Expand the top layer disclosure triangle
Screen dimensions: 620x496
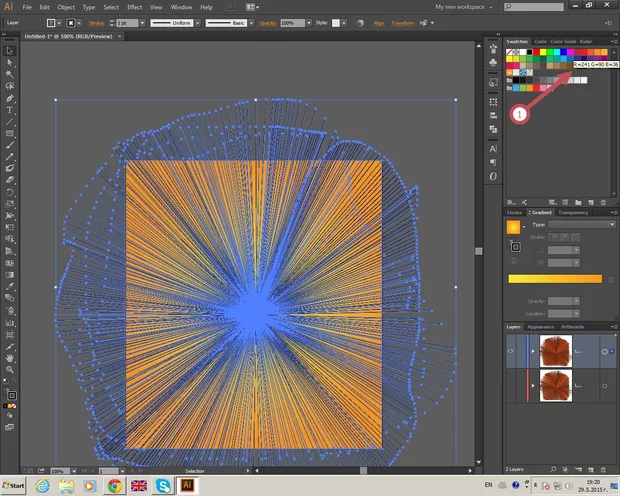click(531, 351)
